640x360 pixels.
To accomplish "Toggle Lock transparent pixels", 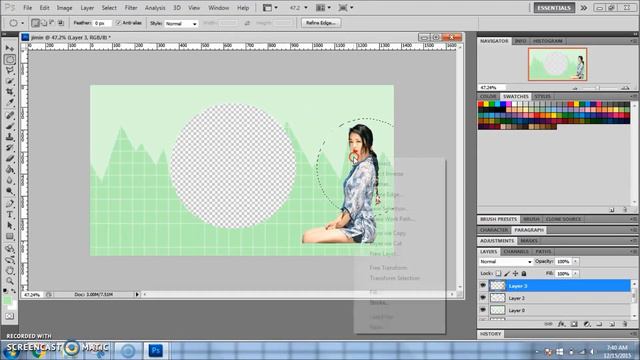I will pyautogui.click(x=498, y=273).
